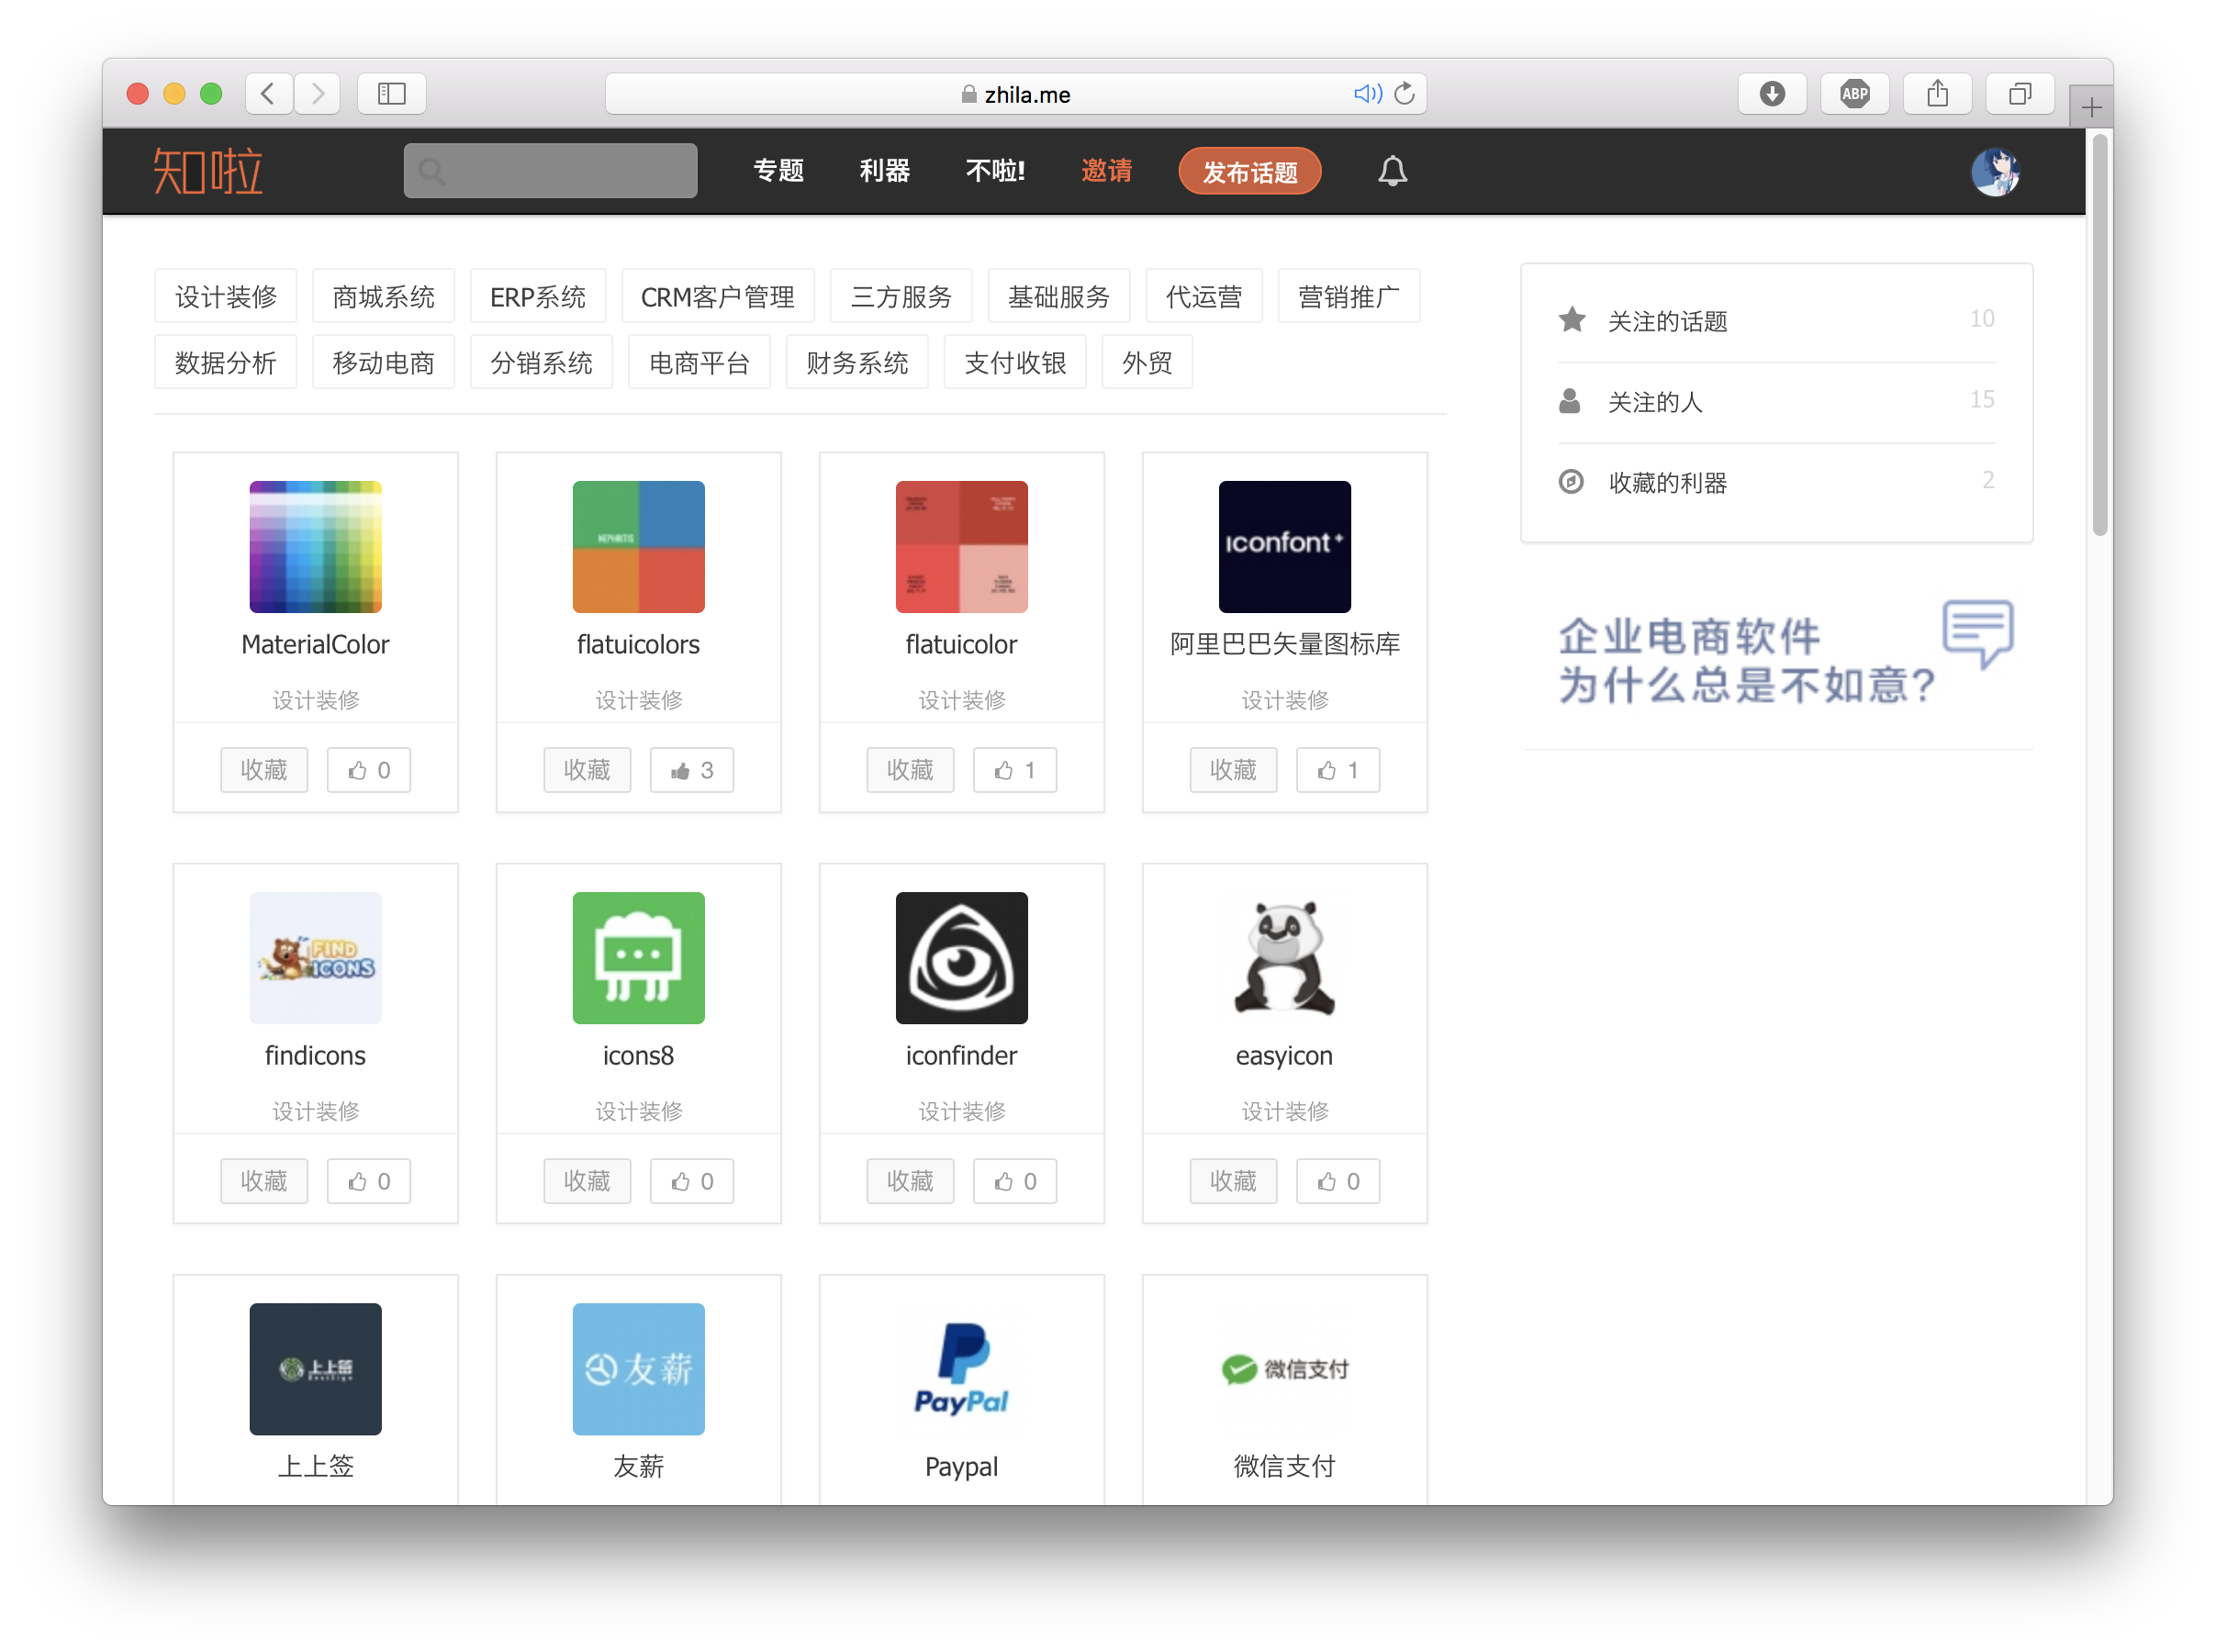
Task: Click the Safari share icon
Action: point(1937,94)
